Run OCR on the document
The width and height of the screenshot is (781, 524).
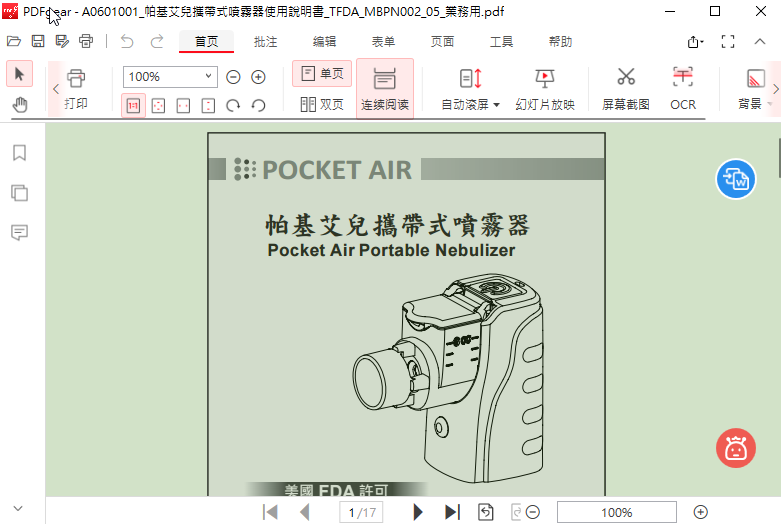(x=683, y=90)
